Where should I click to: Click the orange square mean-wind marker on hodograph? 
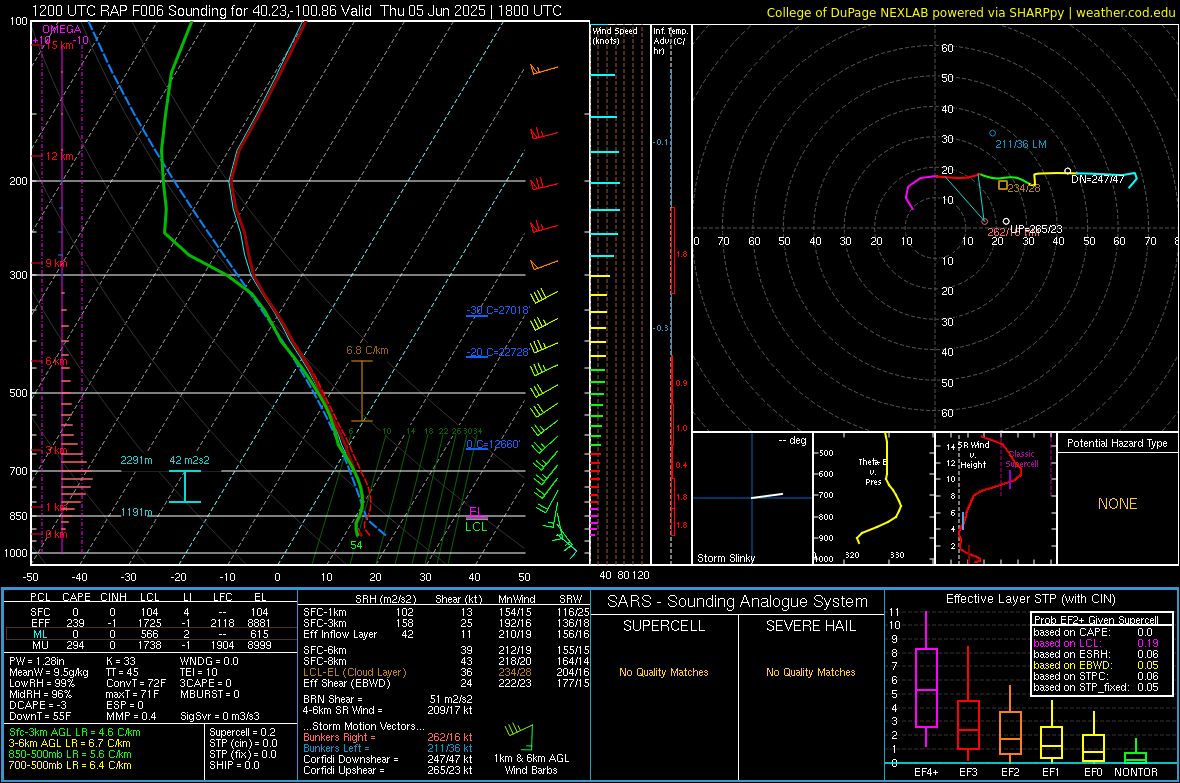[1002, 184]
